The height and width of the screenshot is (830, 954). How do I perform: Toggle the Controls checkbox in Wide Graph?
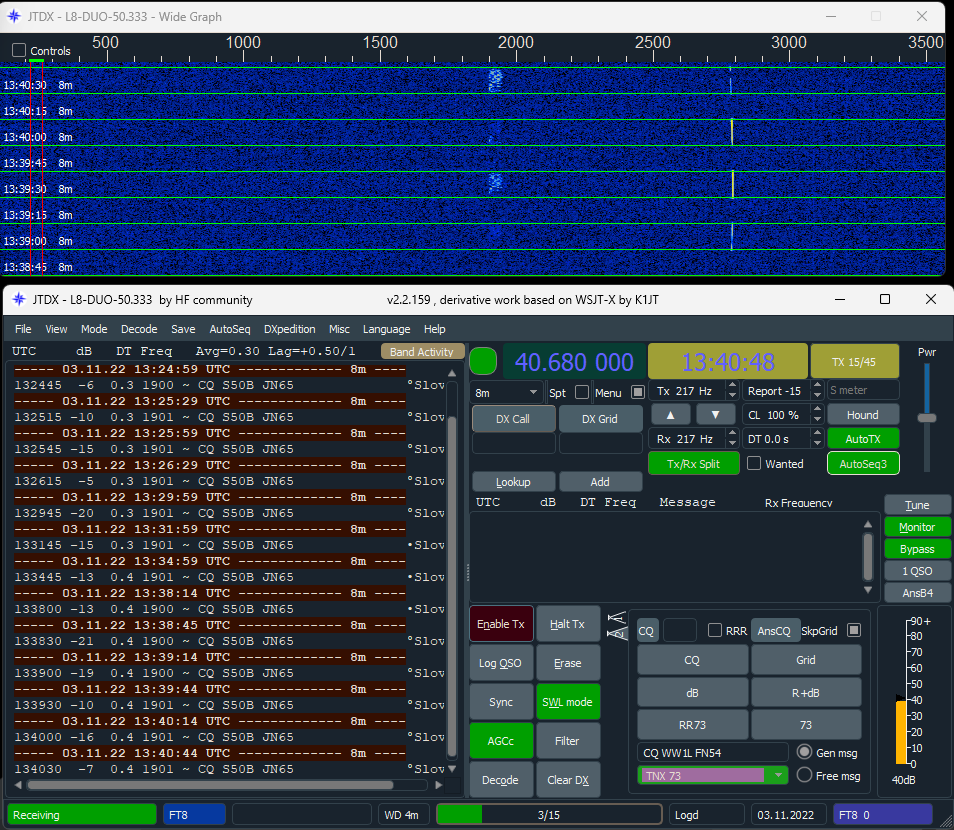19,51
